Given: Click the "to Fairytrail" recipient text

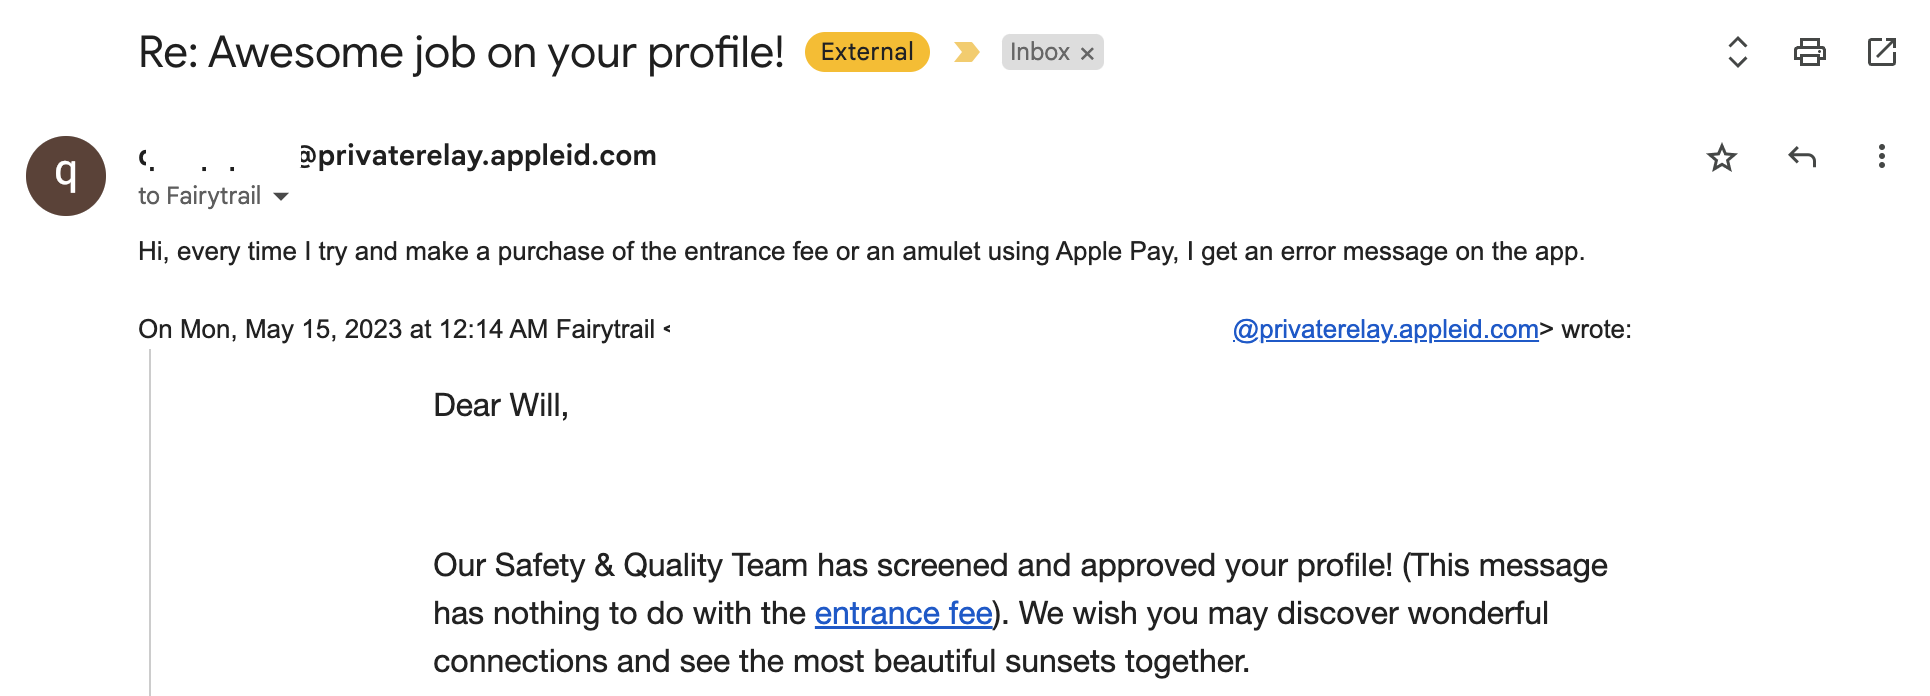Looking at the screenshot, I should pyautogui.click(x=199, y=196).
